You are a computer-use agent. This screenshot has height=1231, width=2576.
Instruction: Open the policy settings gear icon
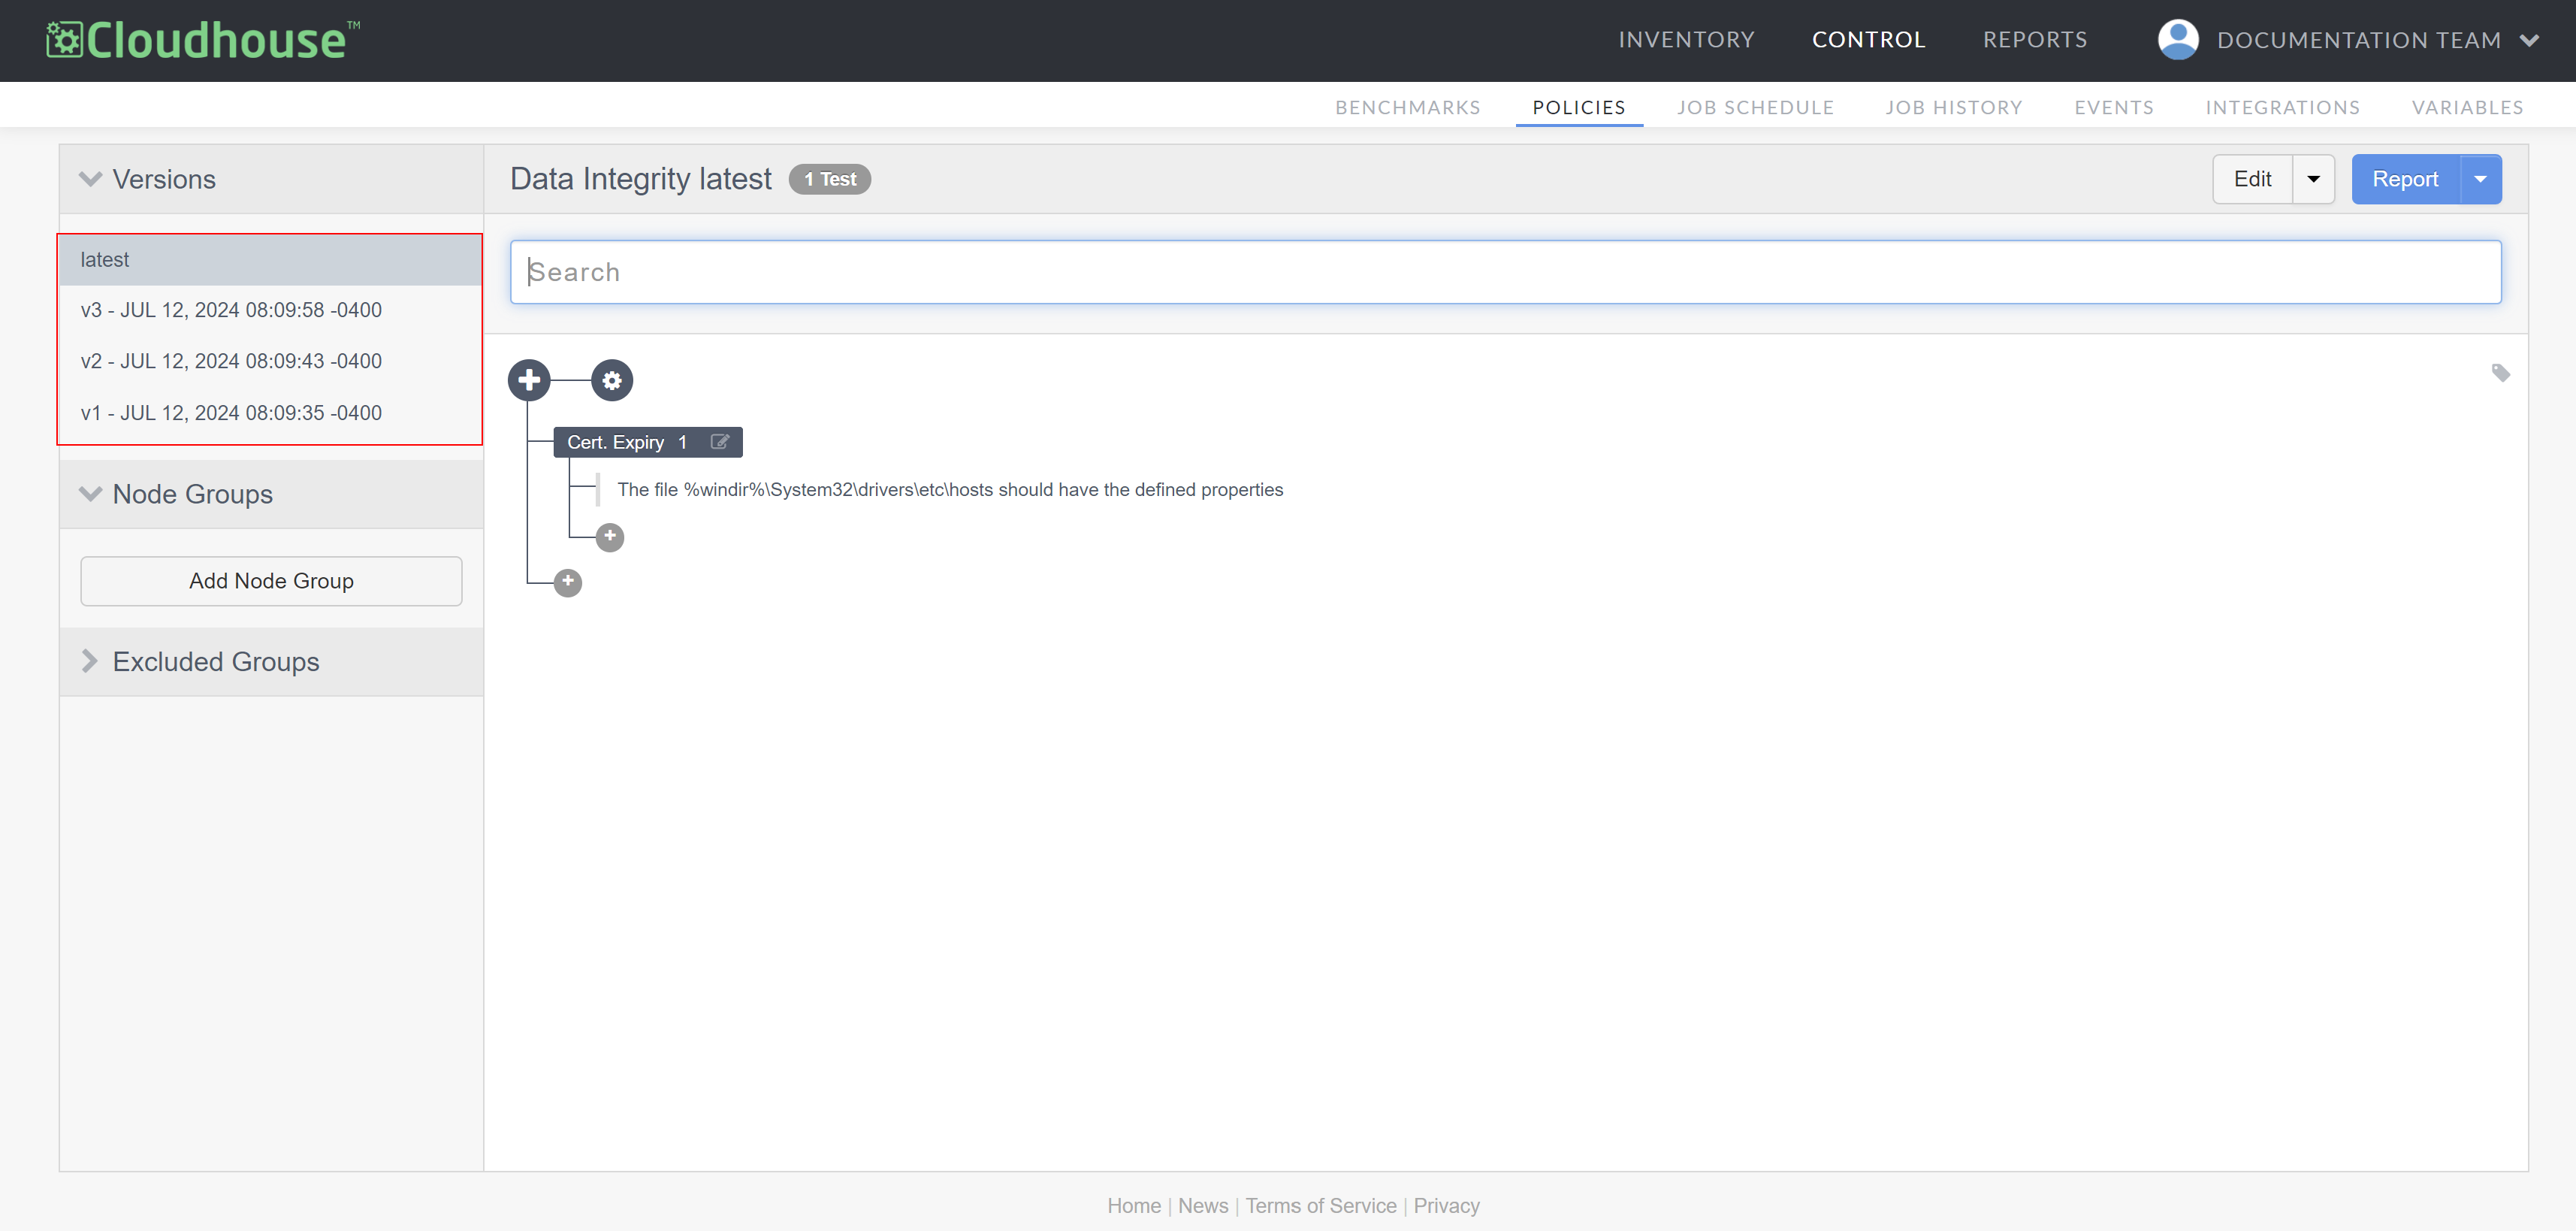[612, 380]
